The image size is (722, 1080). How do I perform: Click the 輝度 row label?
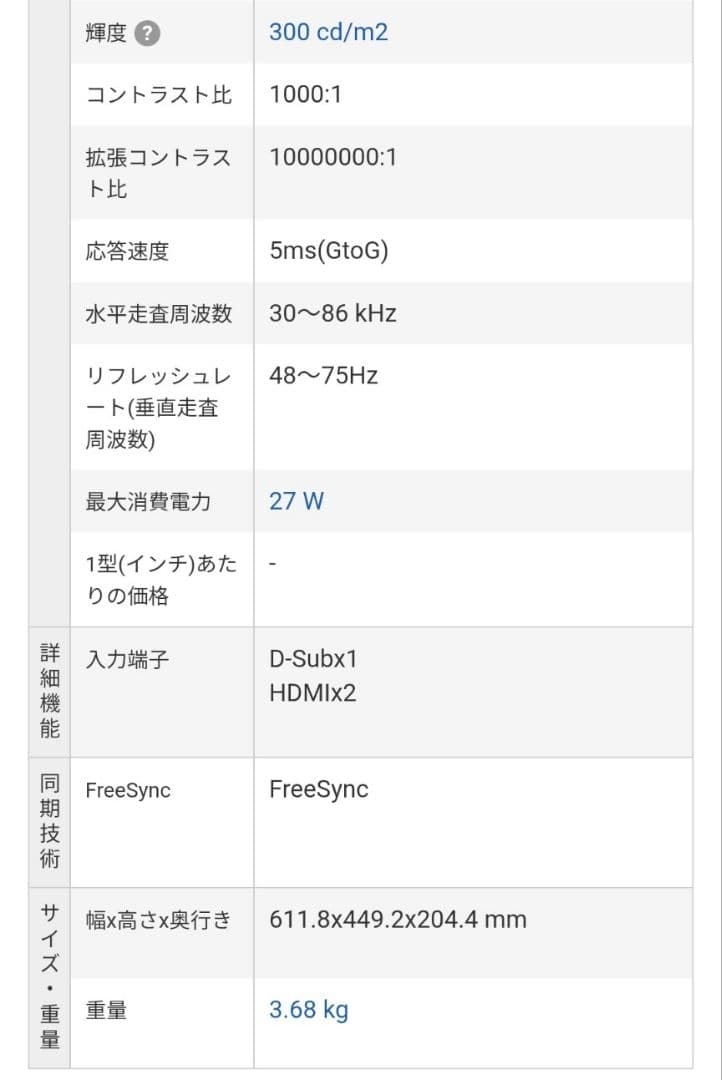(106, 33)
